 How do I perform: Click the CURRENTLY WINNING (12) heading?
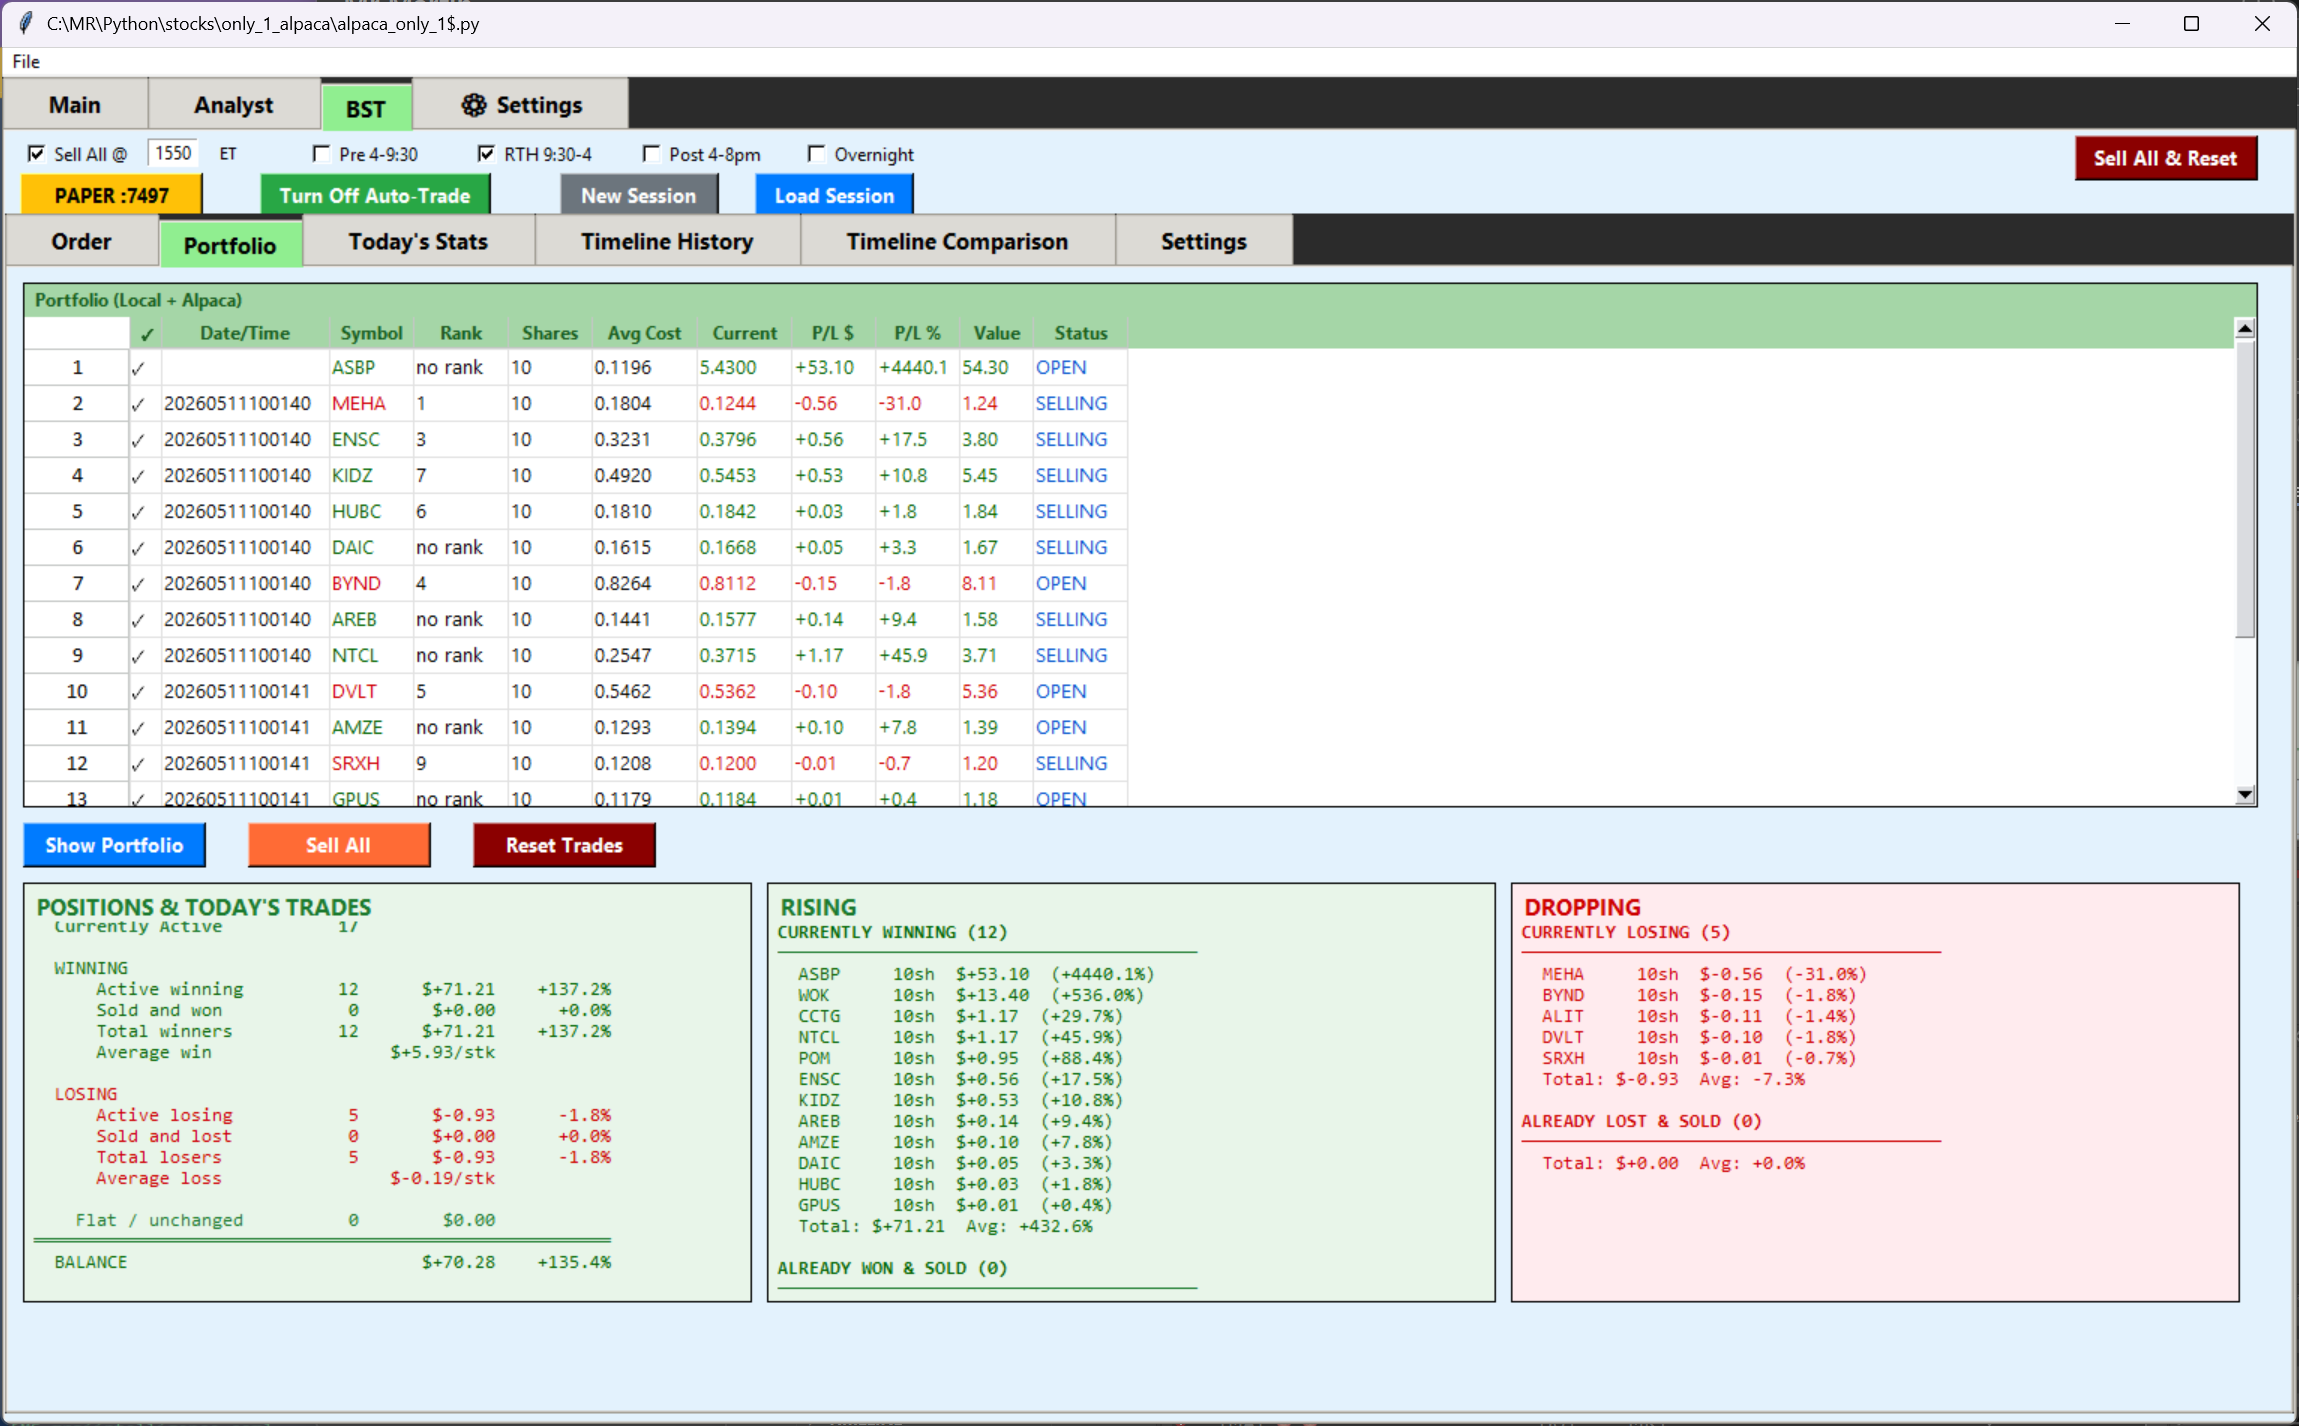pos(892,932)
